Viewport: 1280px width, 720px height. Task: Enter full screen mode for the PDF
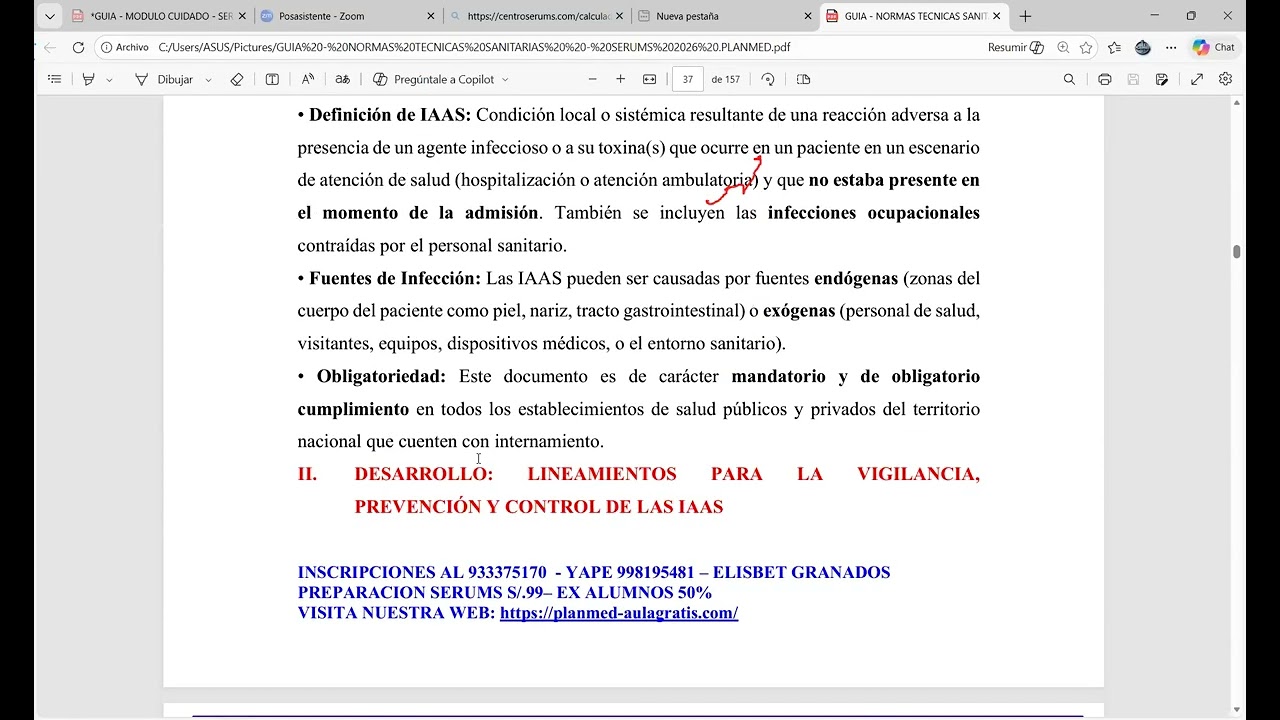click(x=1197, y=79)
